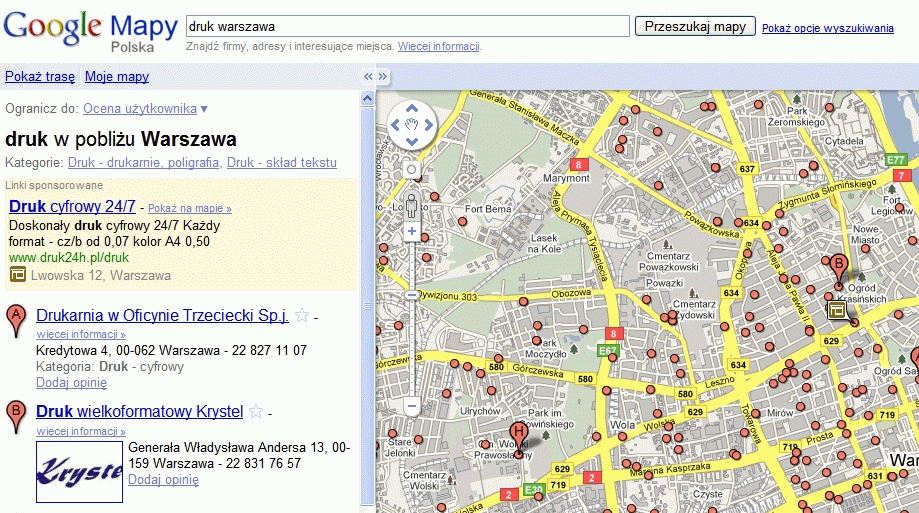This screenshot has height=513, width=919.
Task: Open the Pokaż trasę tab
Action: coord(40,77)
